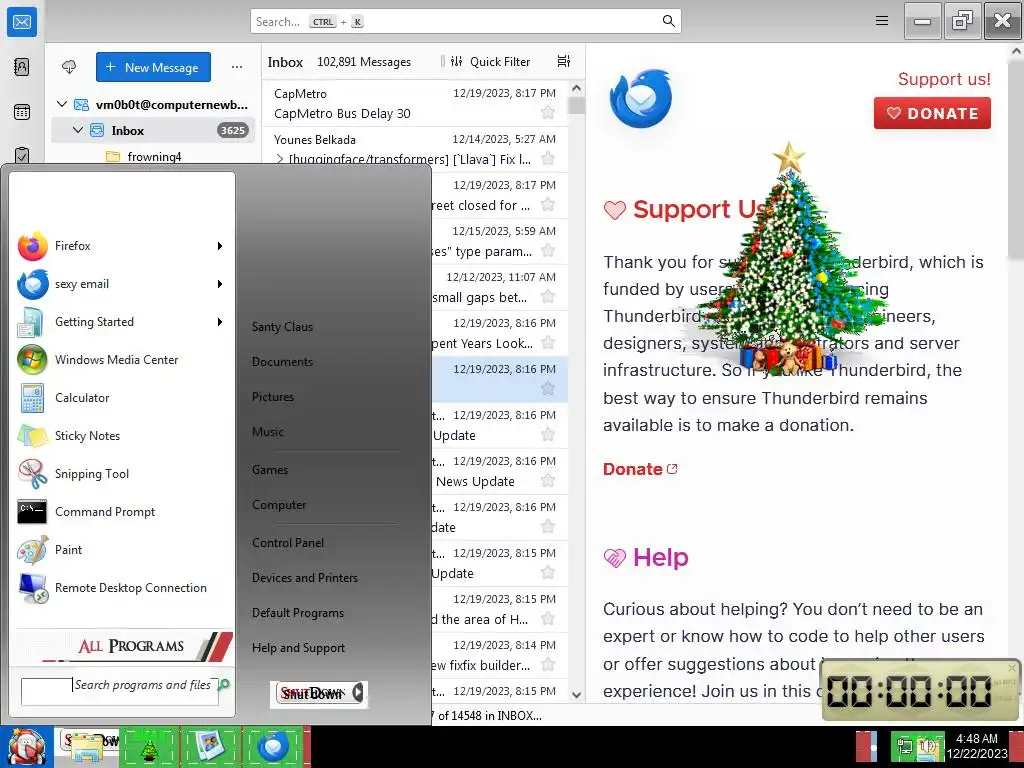1024x768 pixels.
Task: Open the Address Book sidebar icon
Action: (x=22, y=67)
